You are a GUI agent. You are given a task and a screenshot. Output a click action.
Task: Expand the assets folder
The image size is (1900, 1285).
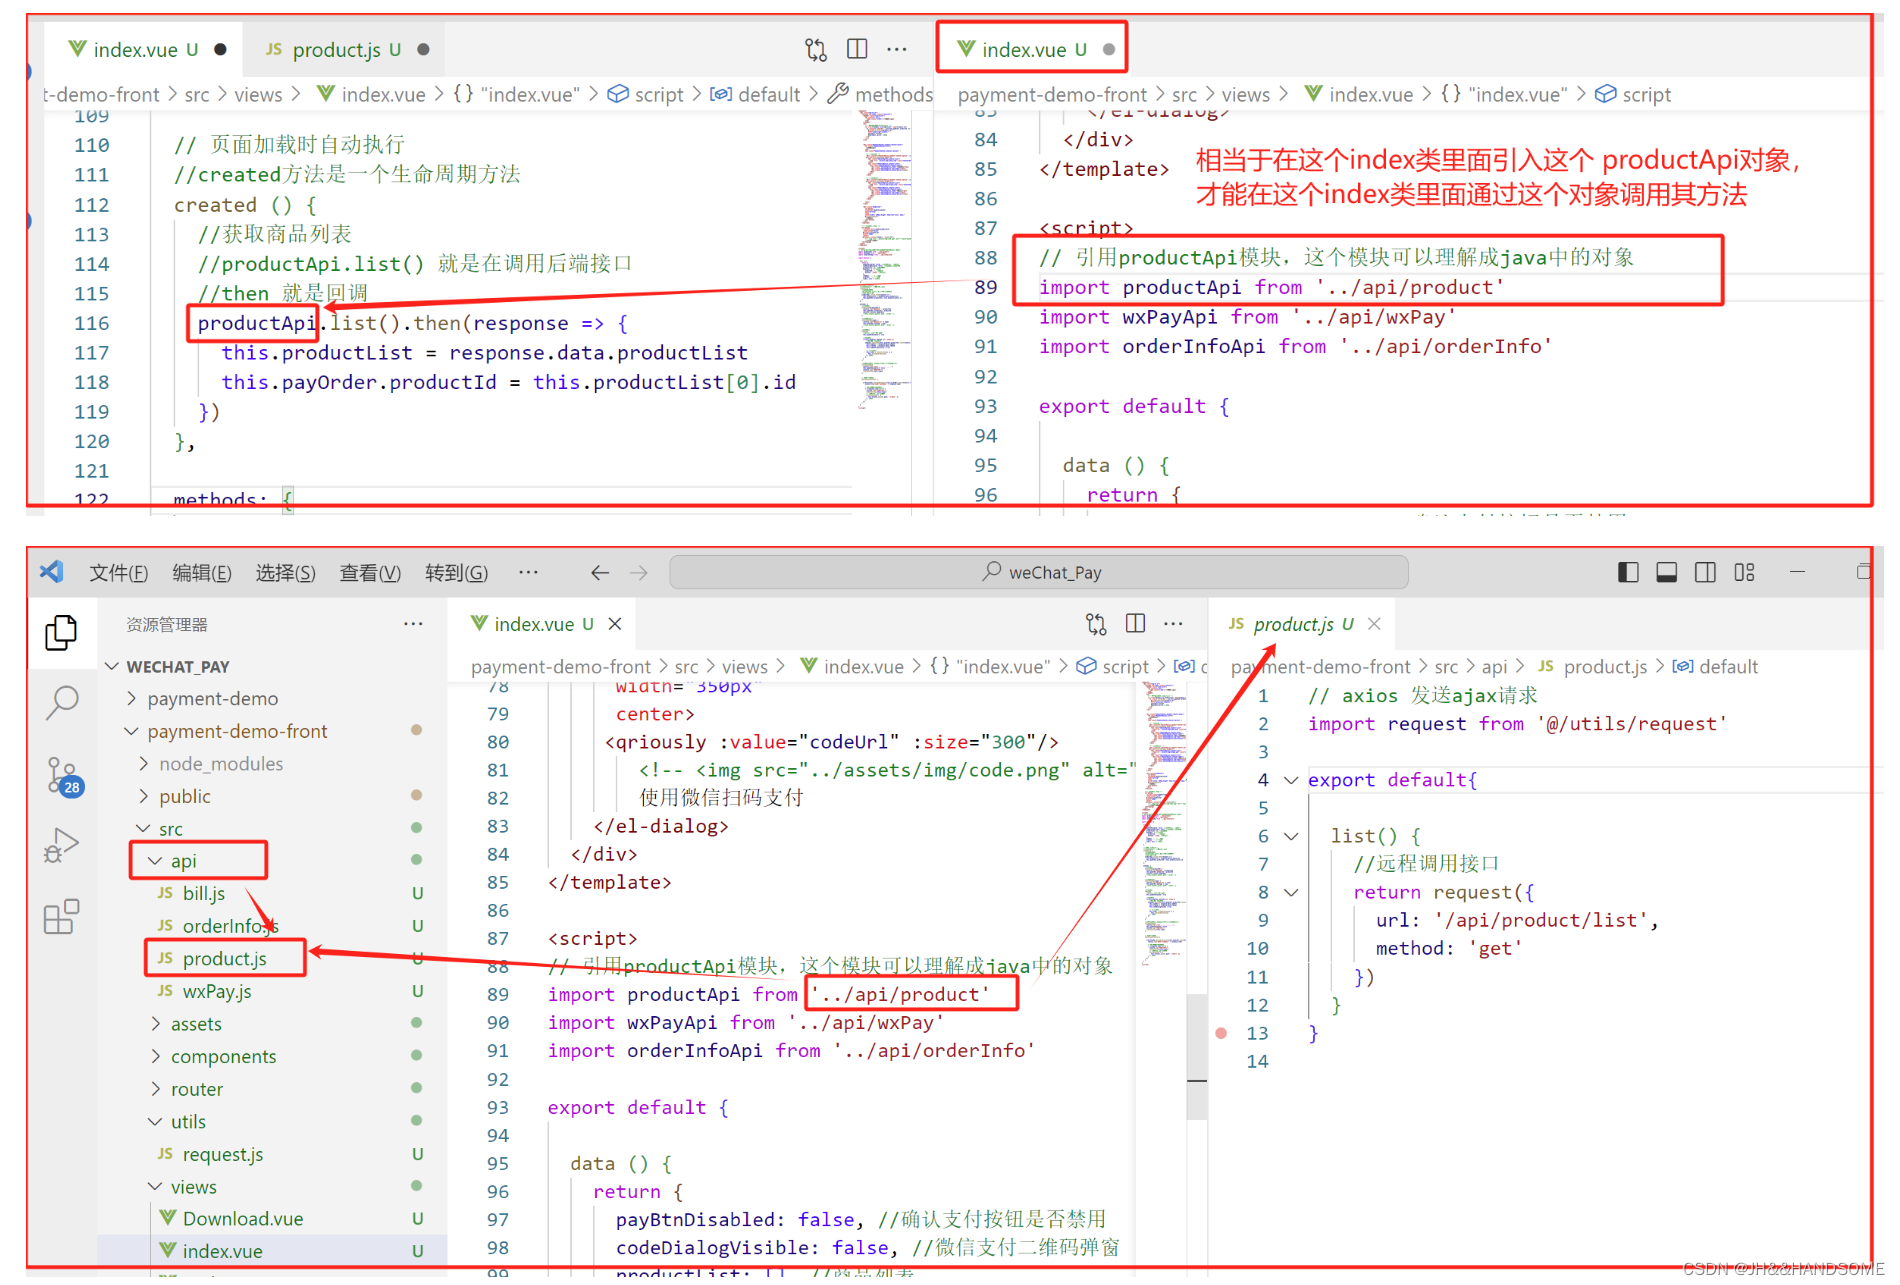point(155,1023)
